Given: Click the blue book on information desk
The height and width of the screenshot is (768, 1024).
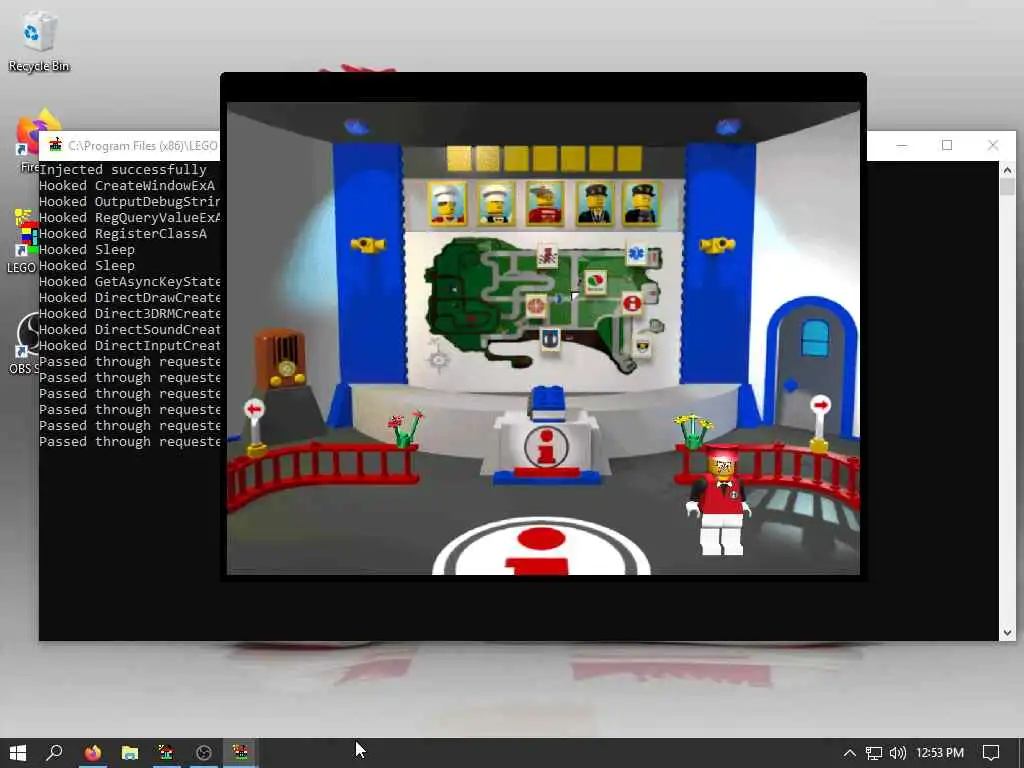Looking at the screenshot, I should tap(547, 403).
